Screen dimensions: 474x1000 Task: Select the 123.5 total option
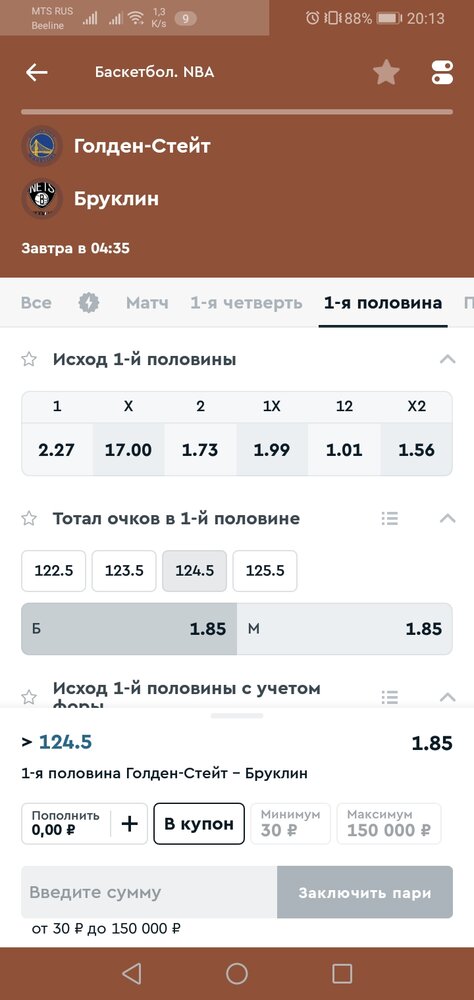point(124,571)
